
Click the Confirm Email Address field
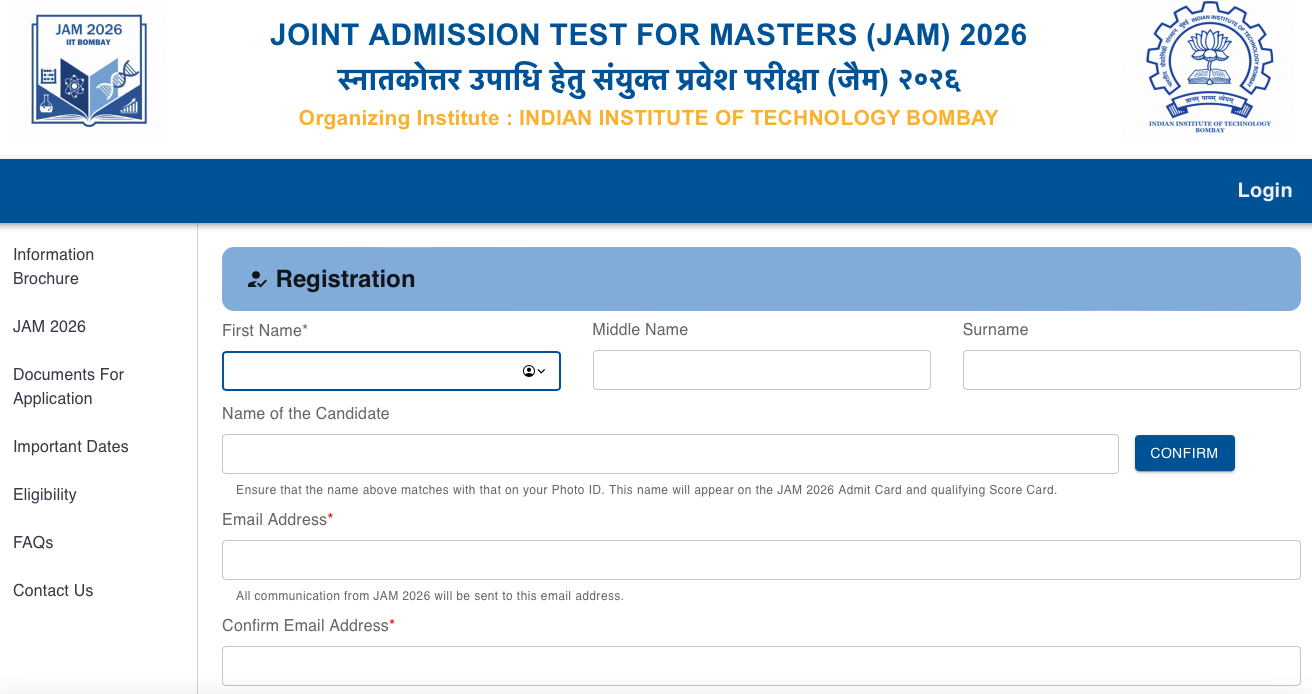point(761,666)
